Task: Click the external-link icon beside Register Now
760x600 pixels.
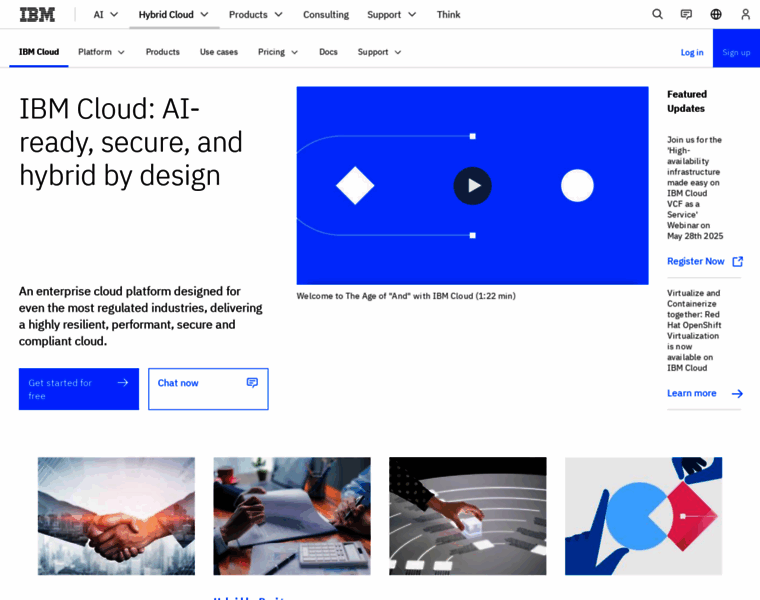Action: [738, 262]
